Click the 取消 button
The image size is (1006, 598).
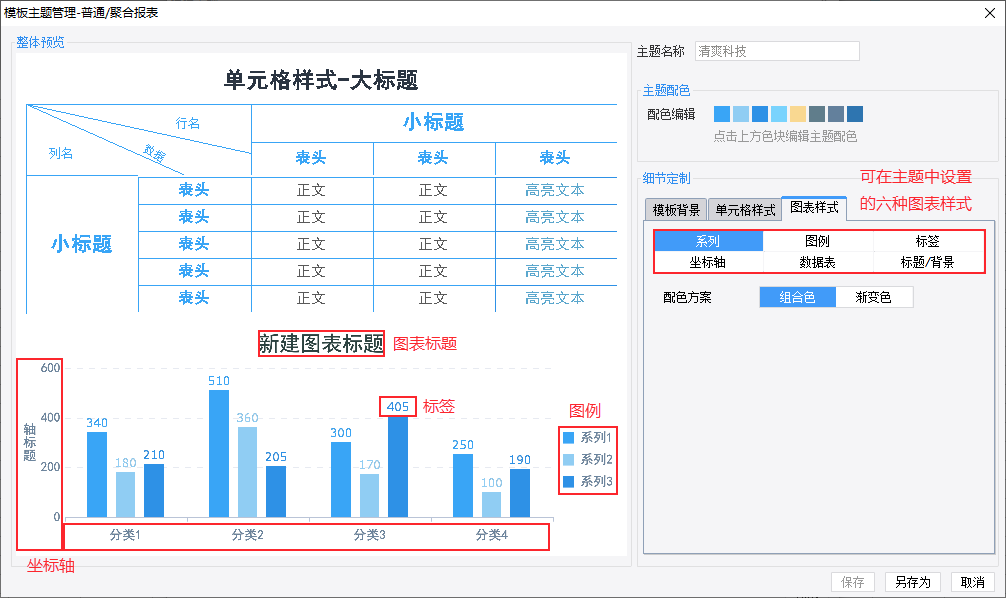pos(973,582)
